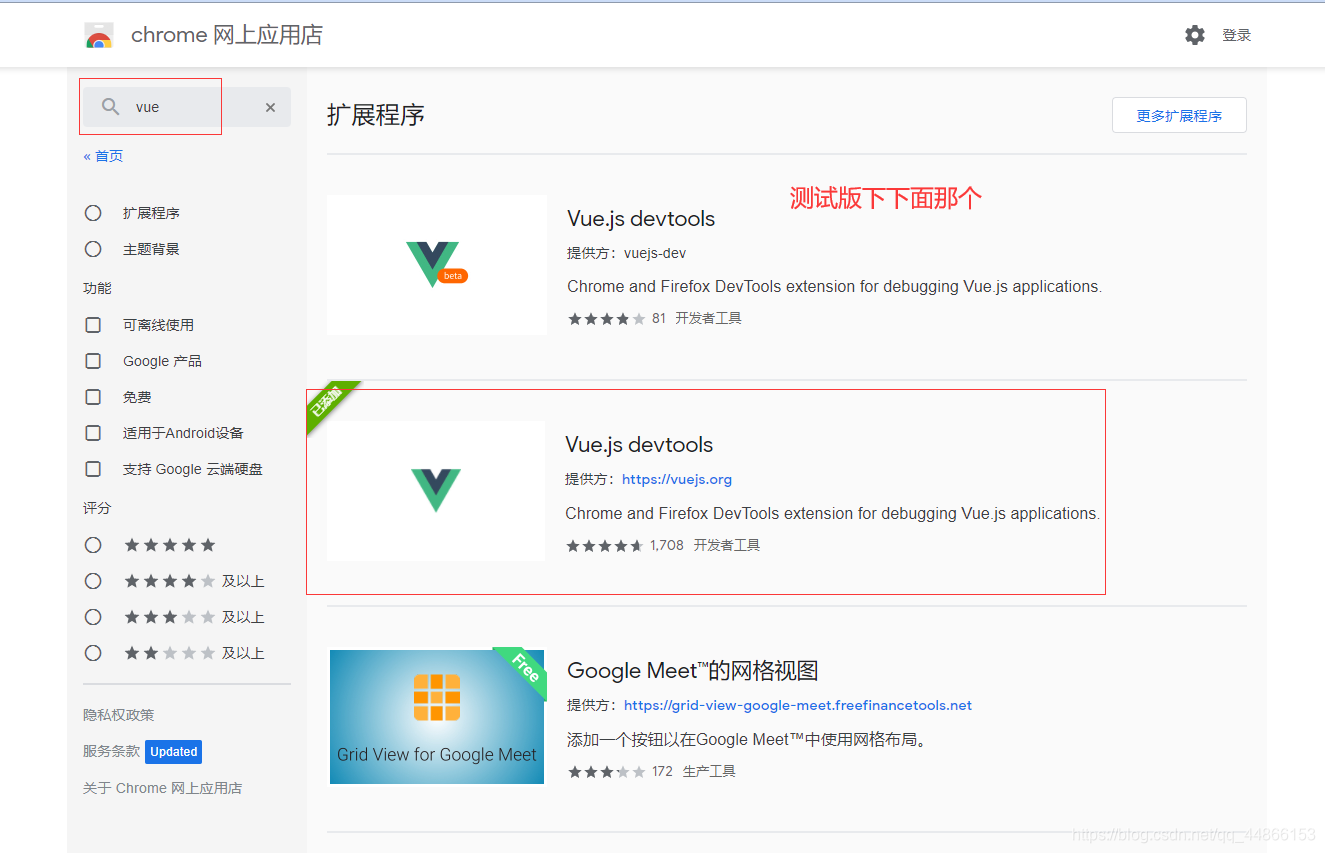Screen dimensions: 1325x853
Task: Select the five-star rating radio button
Action: (93, 545)
